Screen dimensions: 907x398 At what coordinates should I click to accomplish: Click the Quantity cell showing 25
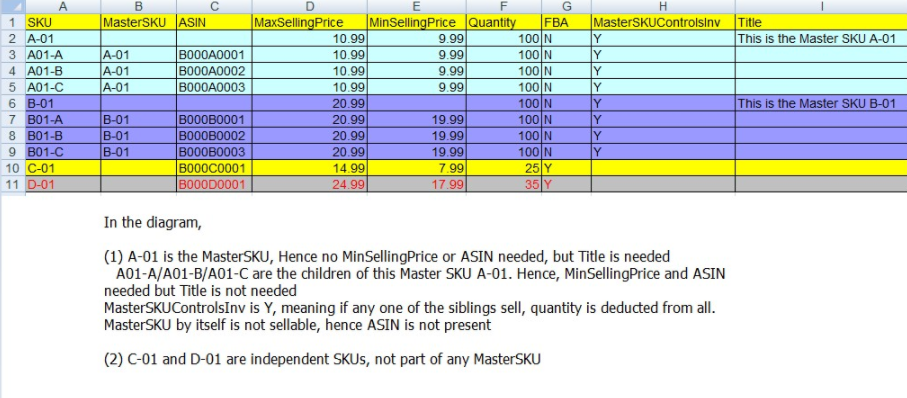click(504, 169)
